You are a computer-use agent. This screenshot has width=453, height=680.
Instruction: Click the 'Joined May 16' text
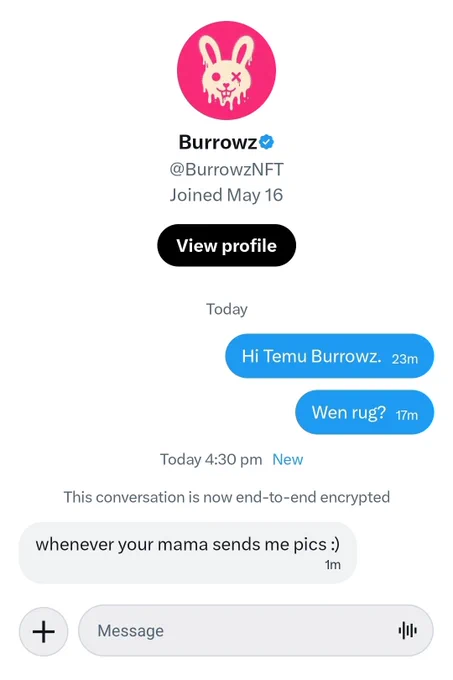pos(226,195)
